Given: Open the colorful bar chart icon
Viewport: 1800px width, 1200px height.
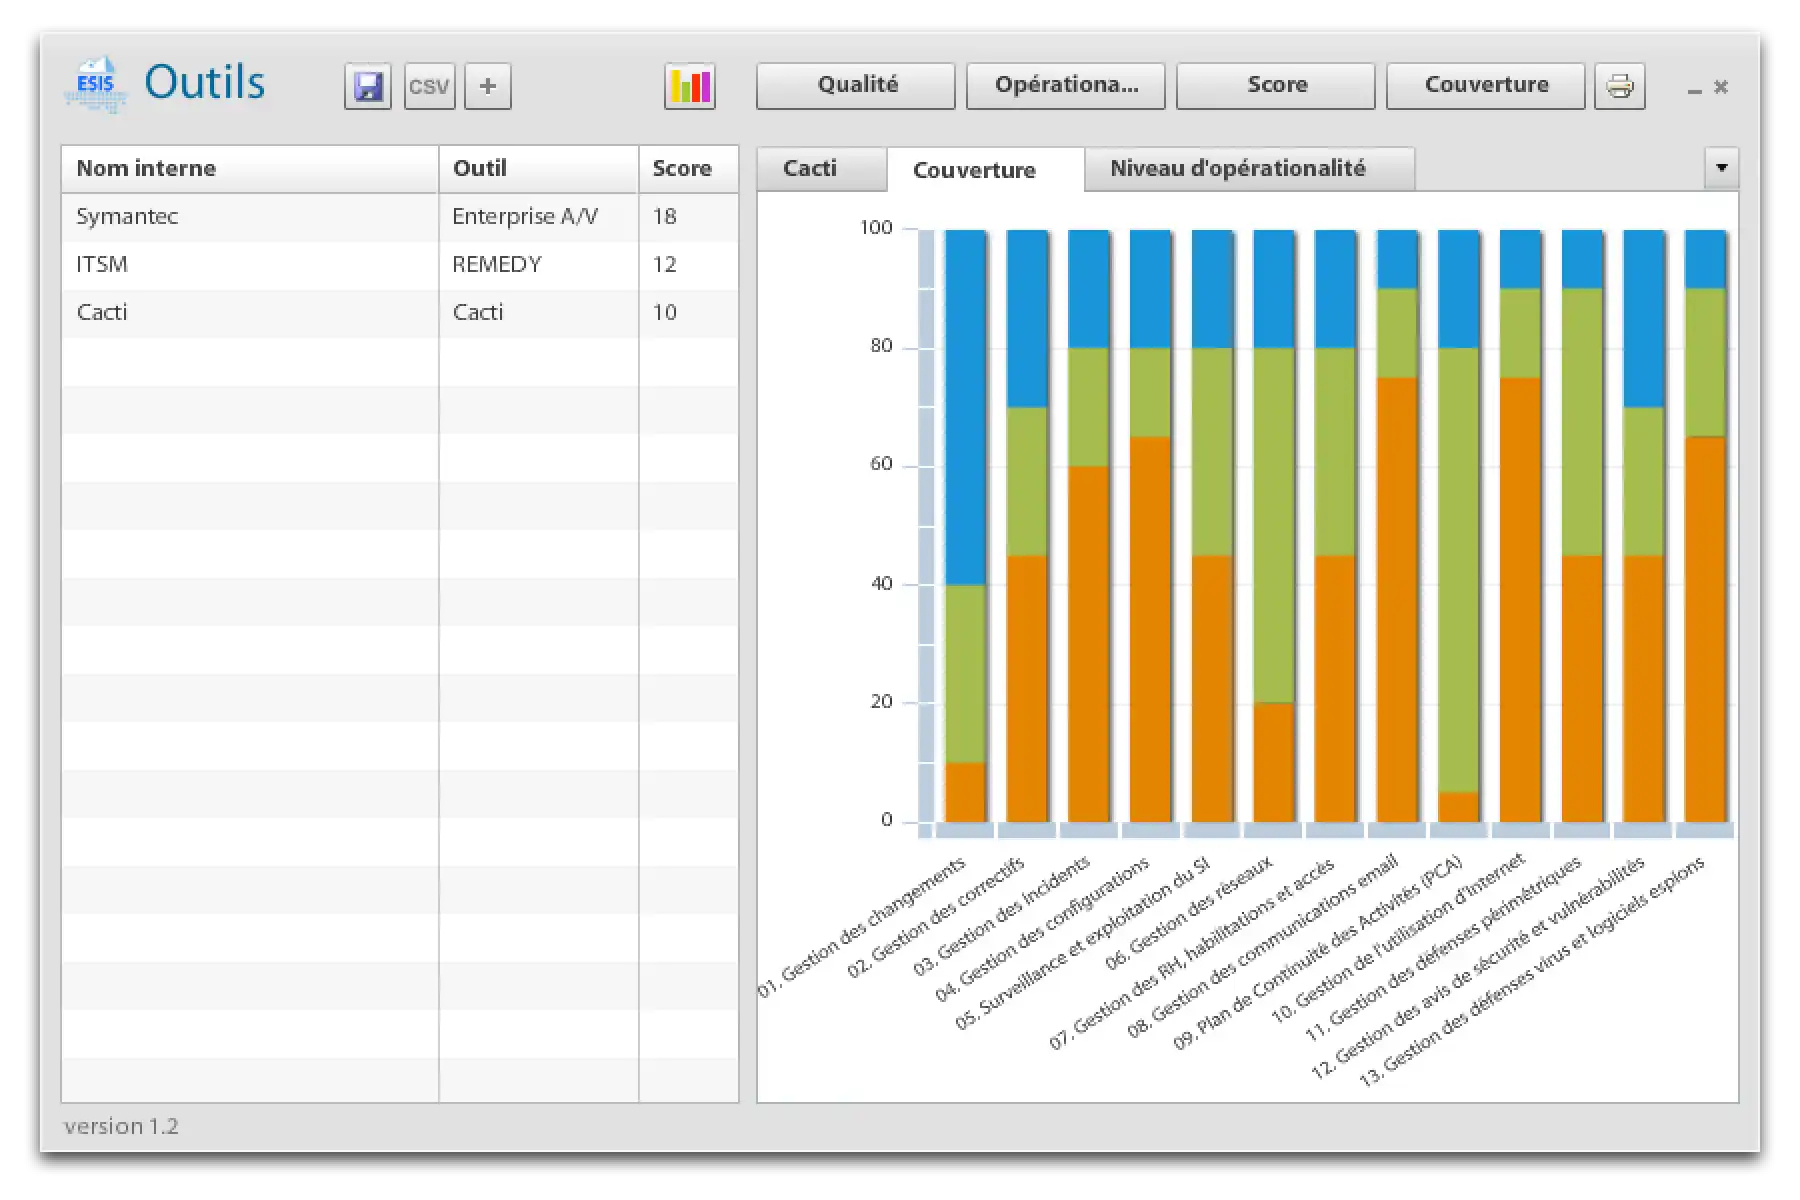Looking at the screenshot, I should [690, 87].
